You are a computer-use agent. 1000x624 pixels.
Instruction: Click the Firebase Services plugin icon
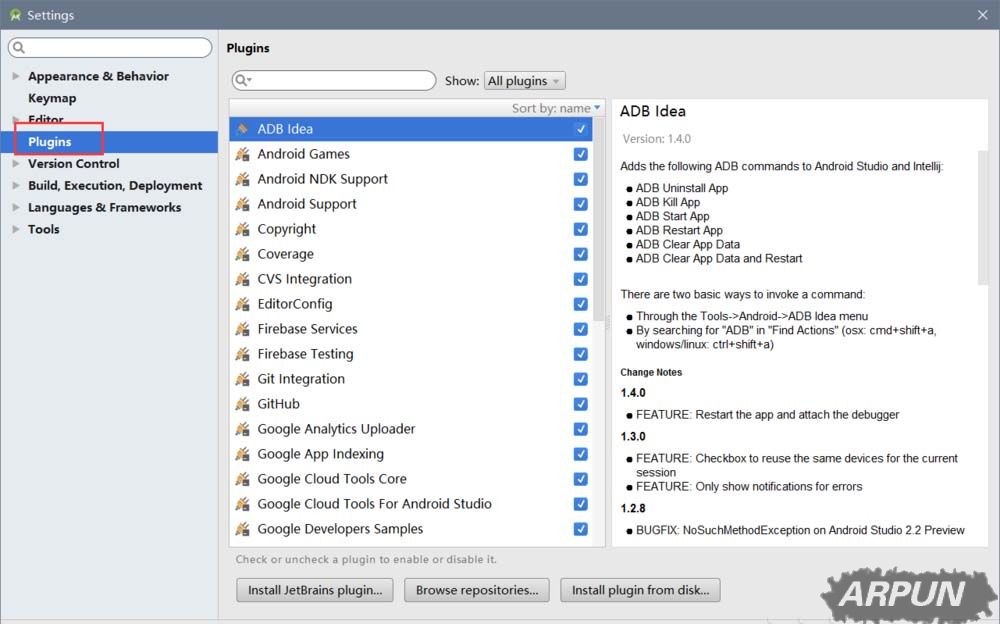[242, 329]
